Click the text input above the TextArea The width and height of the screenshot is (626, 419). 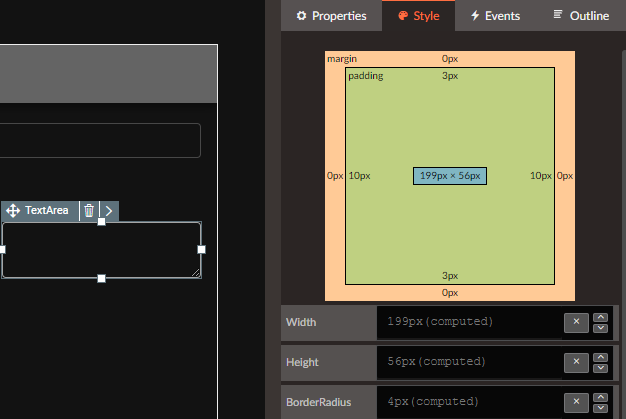[x=100, y=140]
